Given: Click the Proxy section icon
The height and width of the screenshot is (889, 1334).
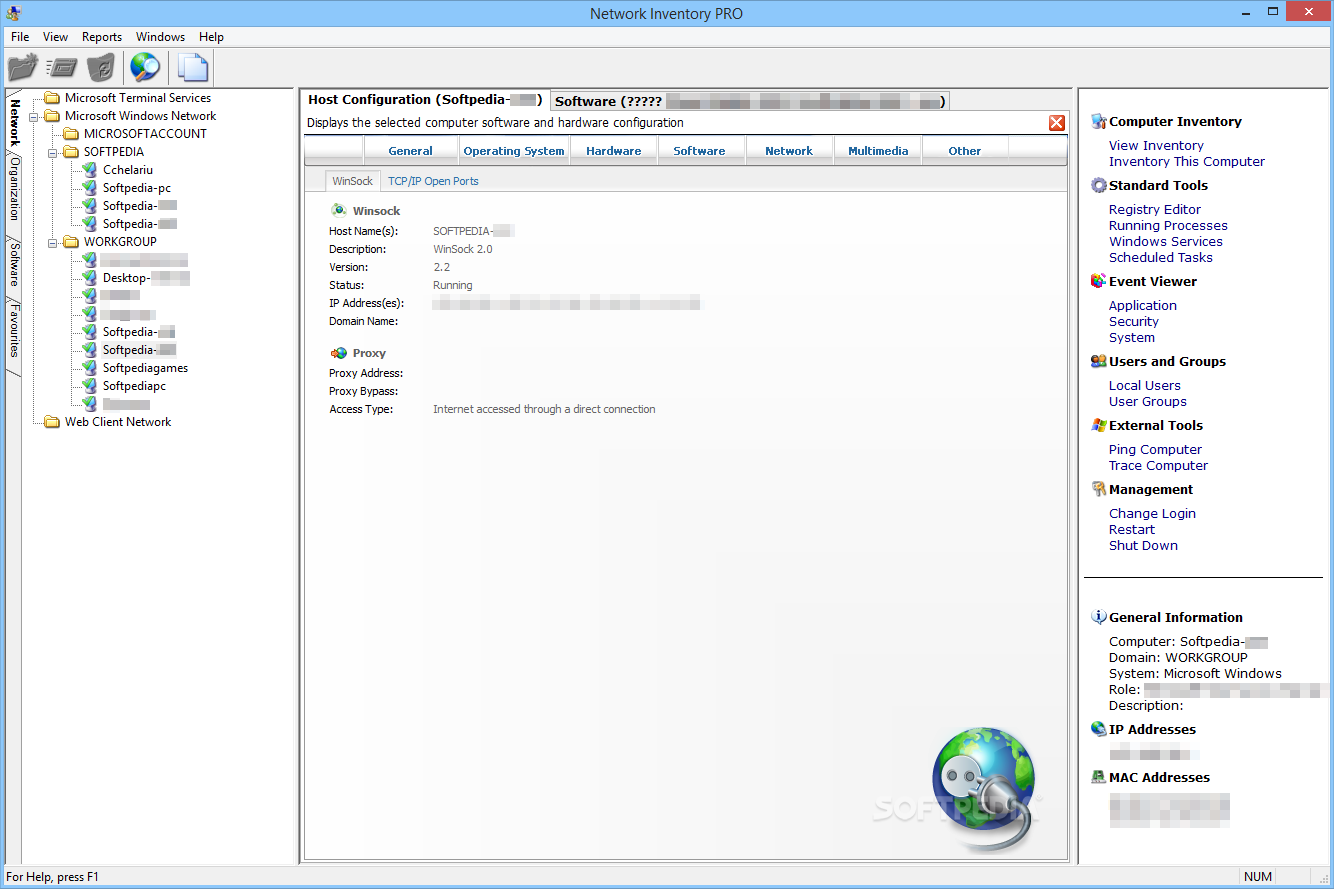Looking at the screenshot, I should coord(338,352).
